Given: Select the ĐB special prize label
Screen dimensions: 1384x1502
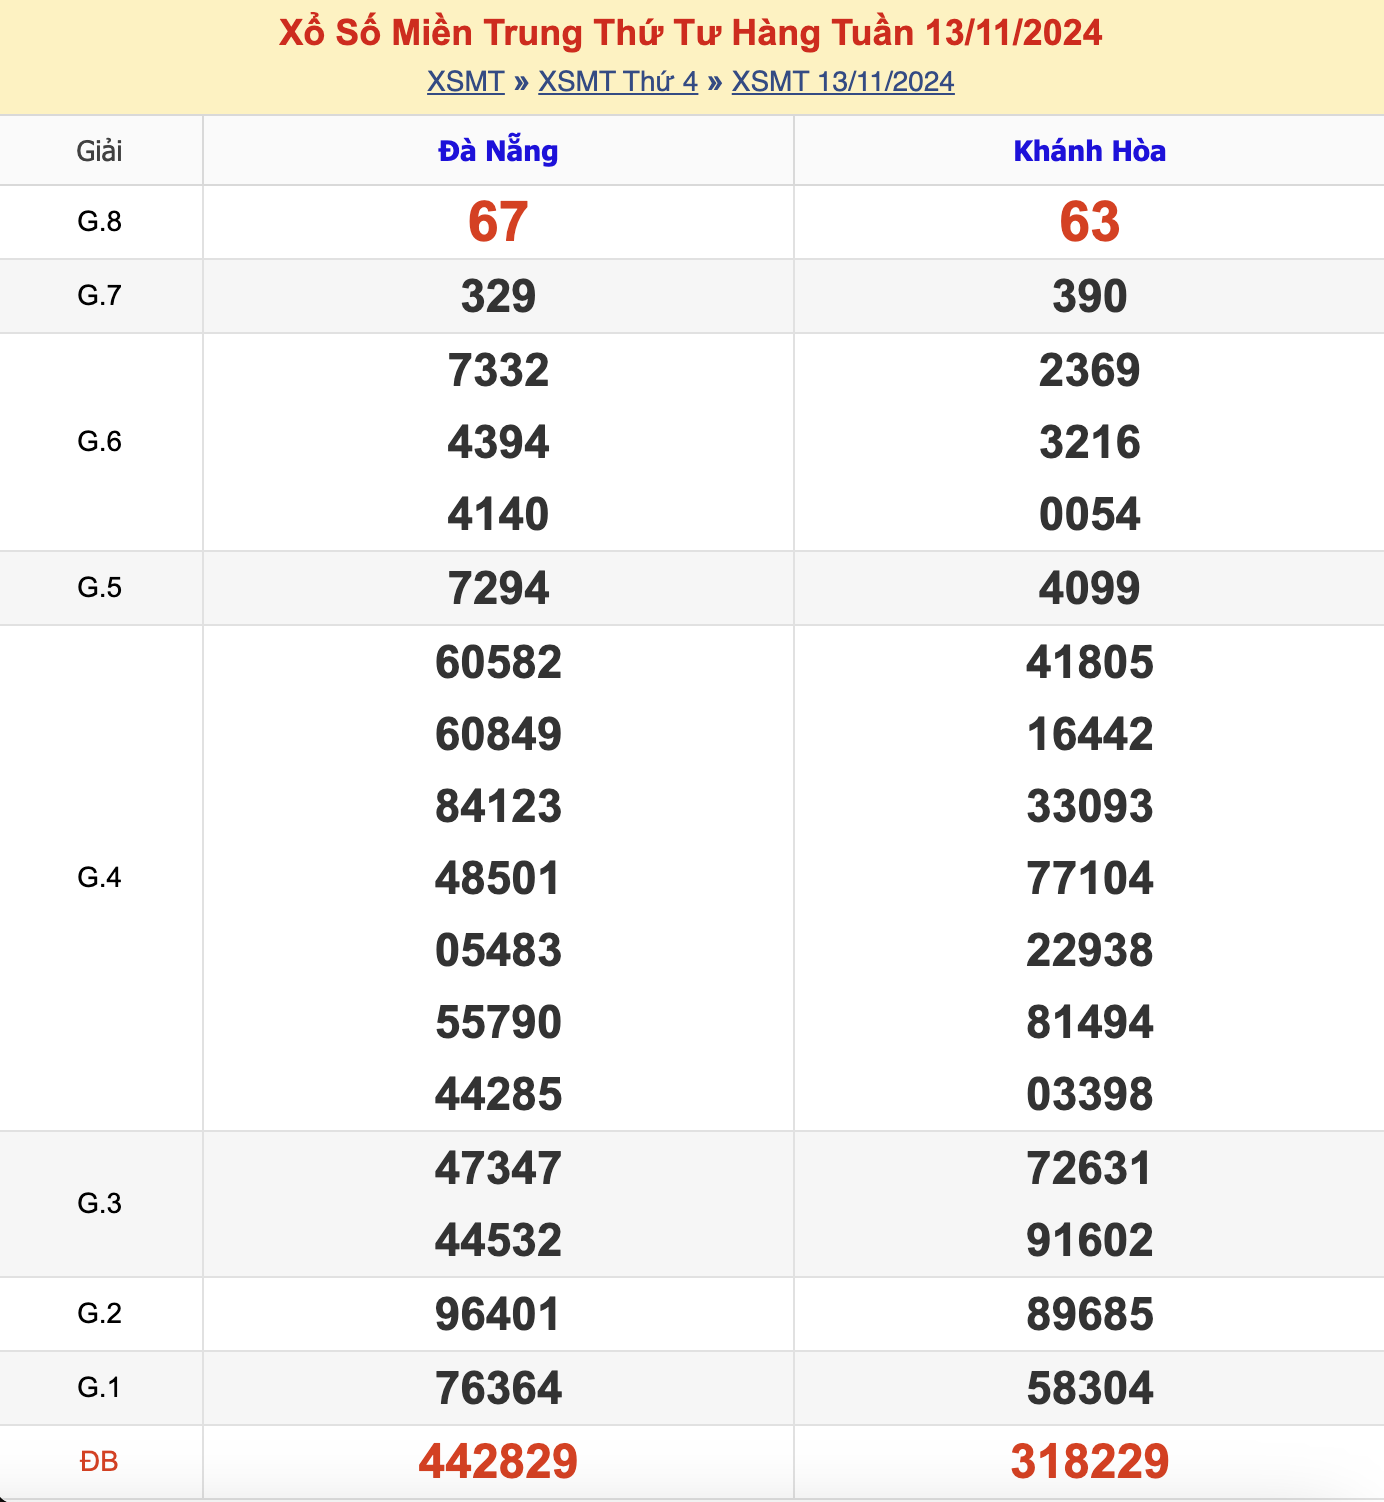Looking at the screenshot, I should [x=100, y=1461].
